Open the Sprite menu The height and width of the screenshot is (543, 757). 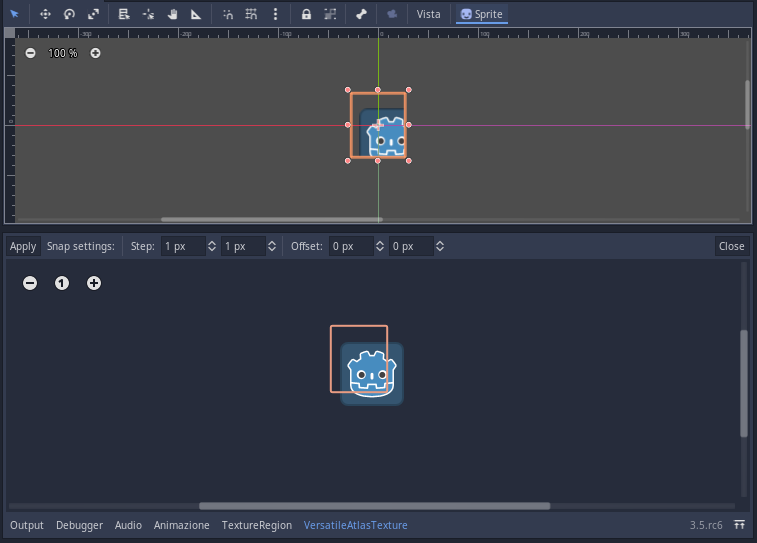482,14
